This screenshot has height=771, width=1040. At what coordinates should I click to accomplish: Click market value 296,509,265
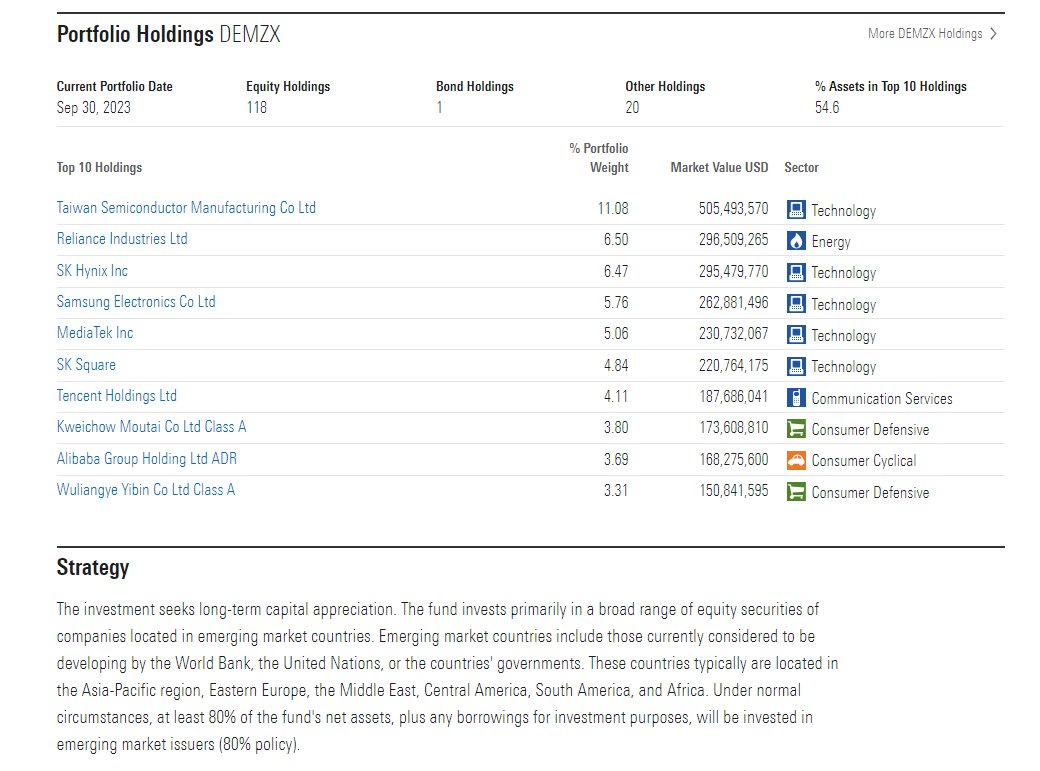point(734,240)
